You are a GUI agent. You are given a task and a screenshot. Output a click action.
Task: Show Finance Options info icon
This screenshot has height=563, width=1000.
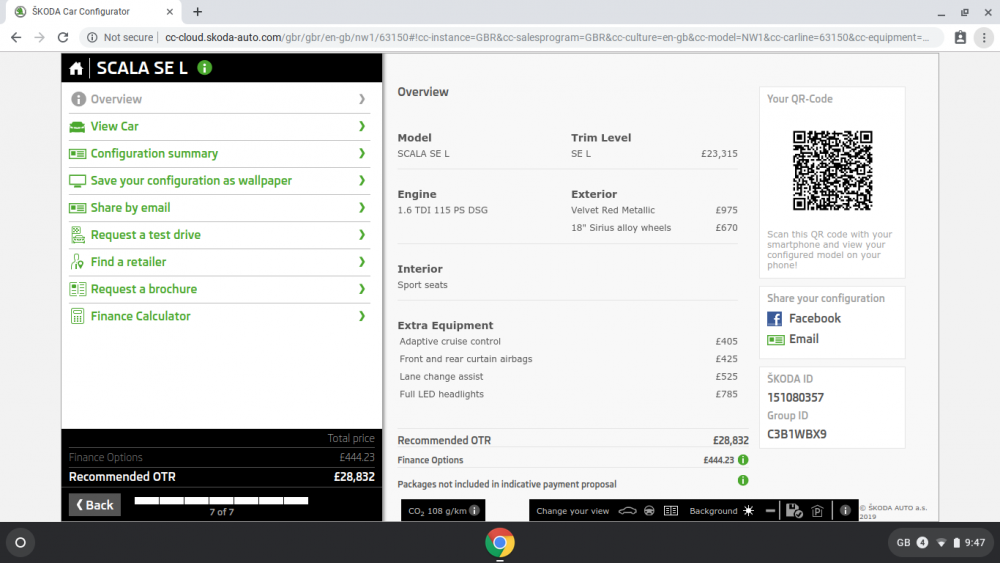(x=743, y=460)
